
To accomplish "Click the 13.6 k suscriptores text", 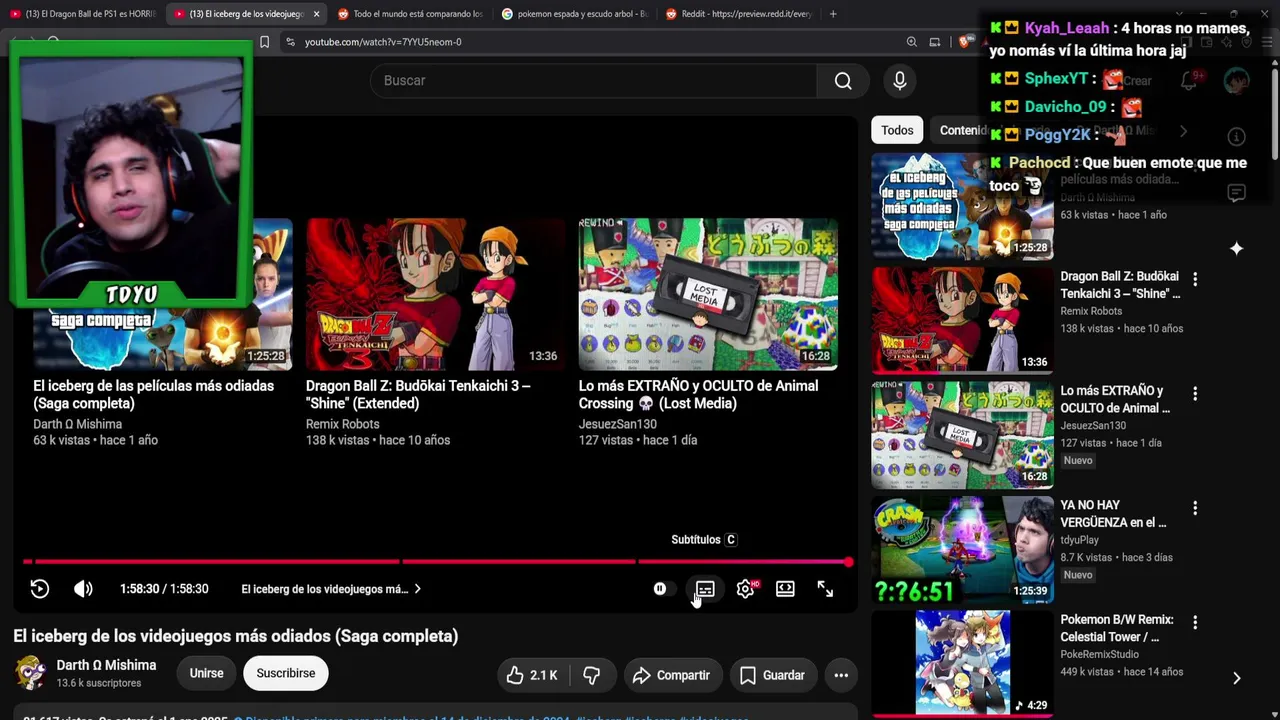I will (x=99, y=683).
